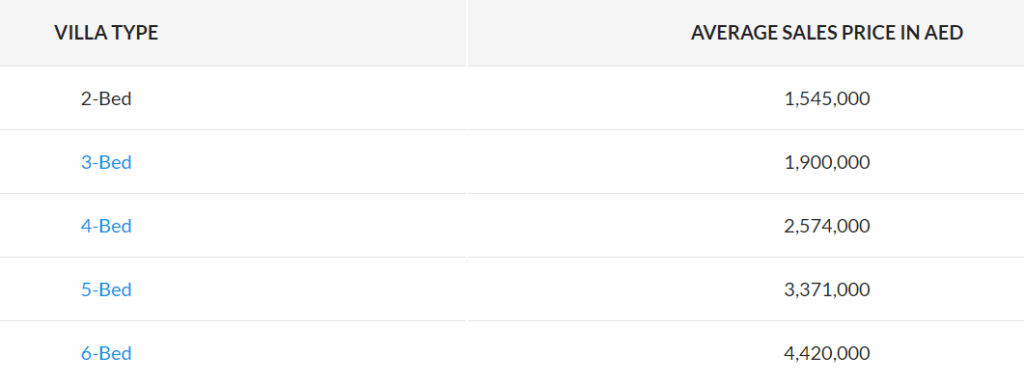Click the word AED in the header
The image size is (1024, 383).
click(x=944, y=33)
